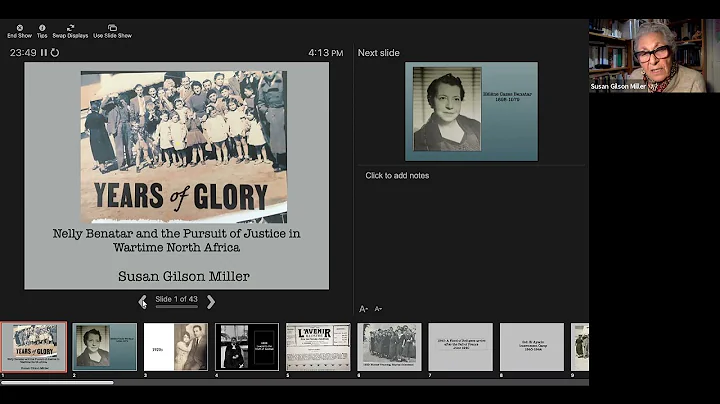Reset the elapsed timer
Viewport: 720px width, 404px height.
pyautogui.click(x=55, y=53)
